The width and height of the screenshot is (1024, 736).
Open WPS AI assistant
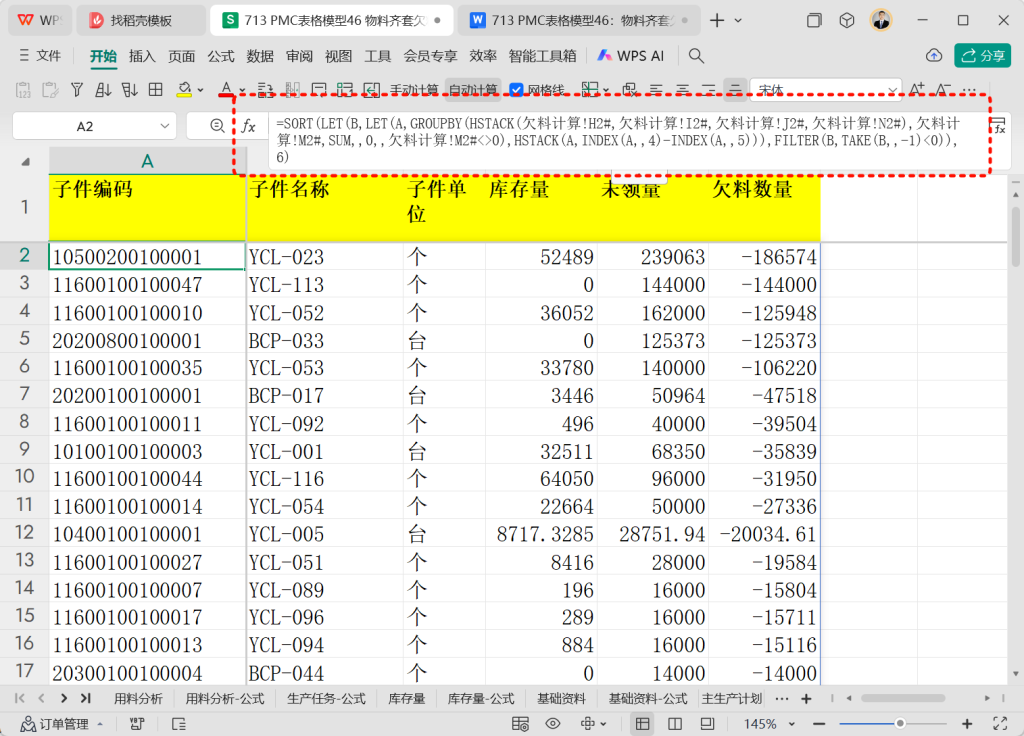[x=630, y=56]
